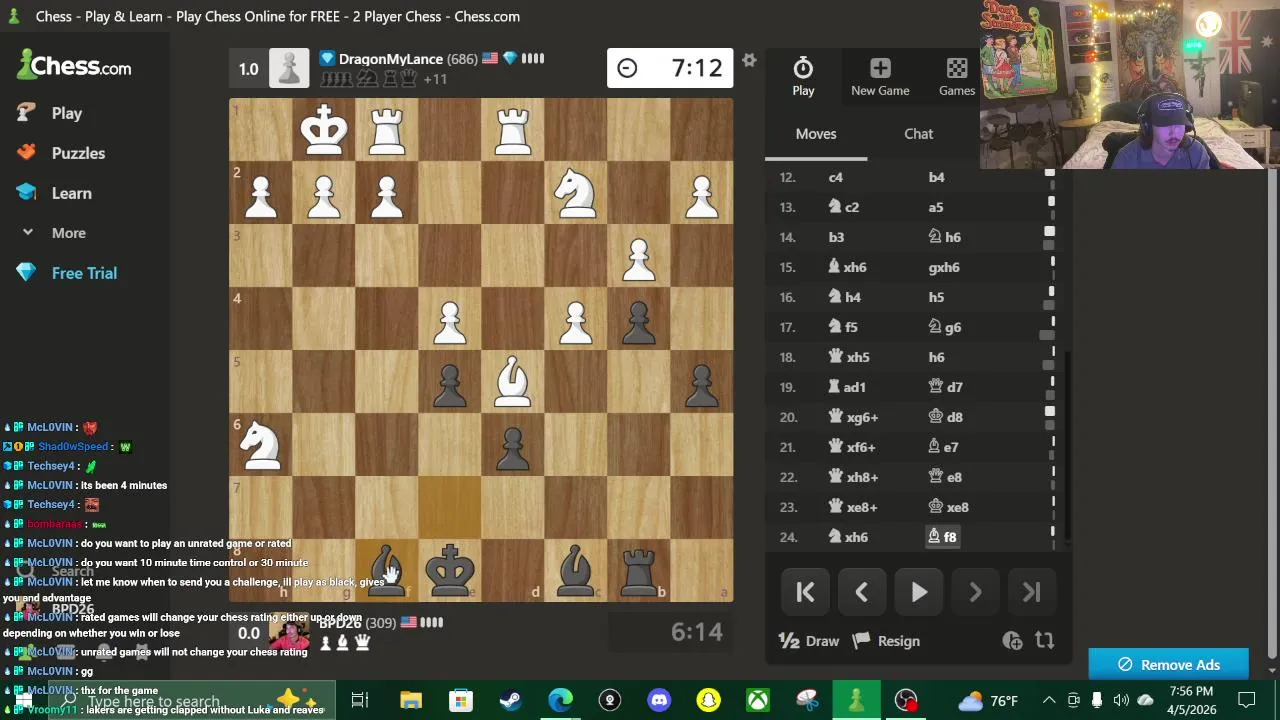This screenshot has width=1280, height=720.
Task: Click the white knight on f2
Action: (576, 193)
